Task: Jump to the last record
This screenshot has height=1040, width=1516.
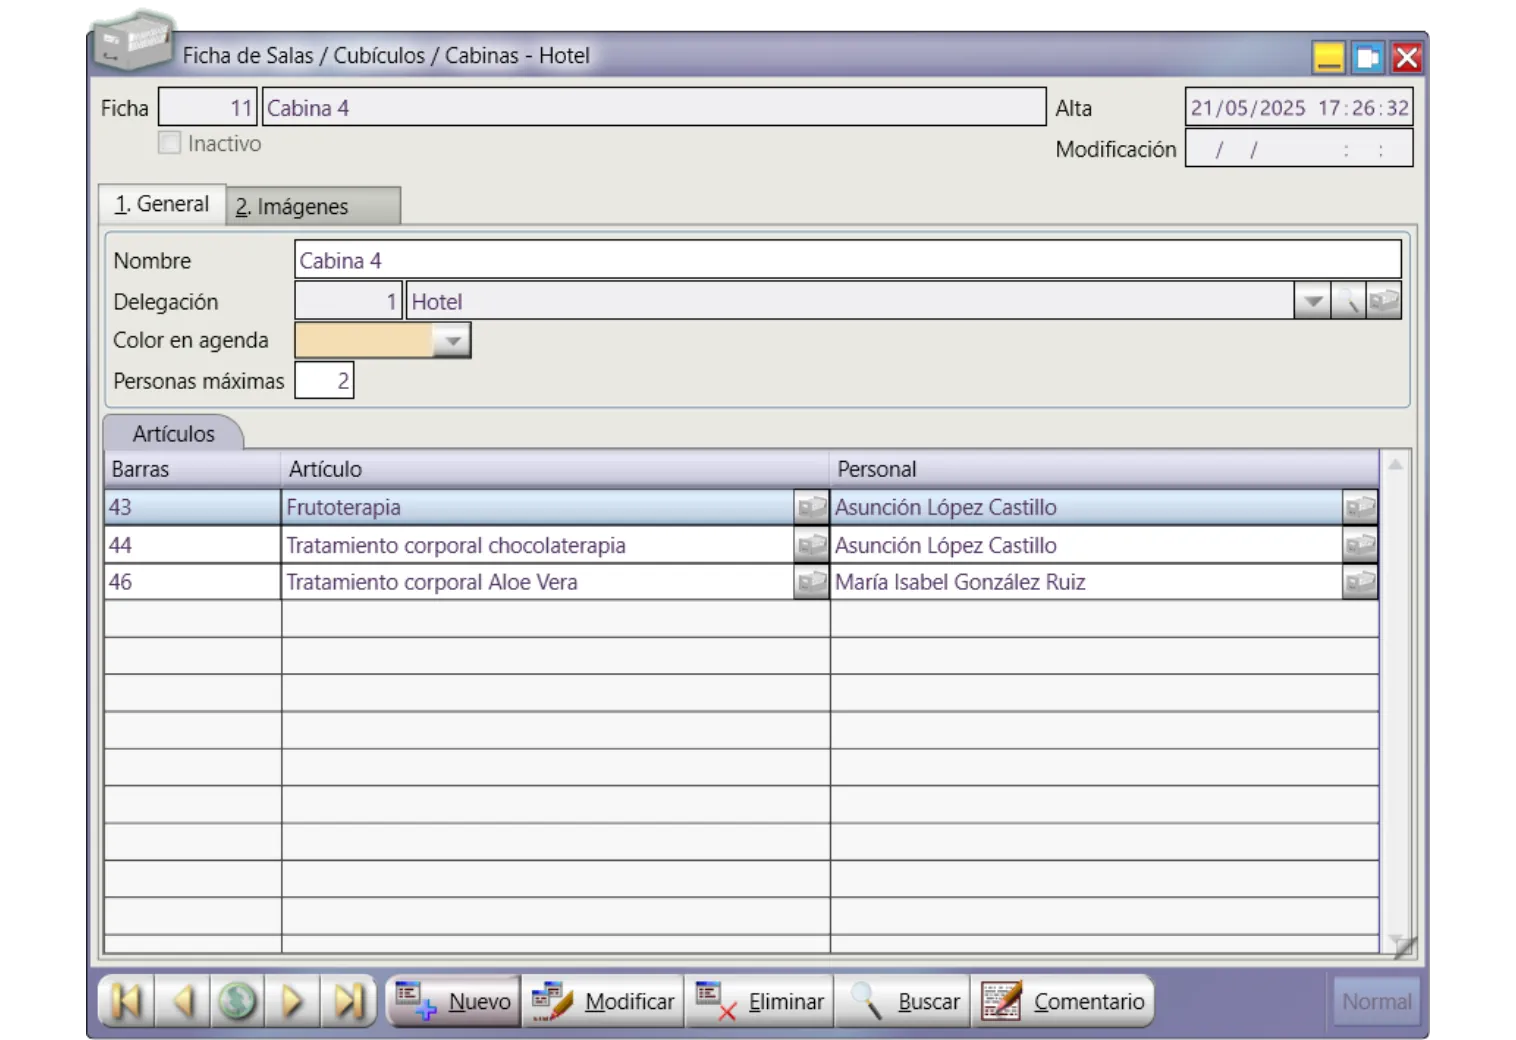Action: (x=348, y=1001)
